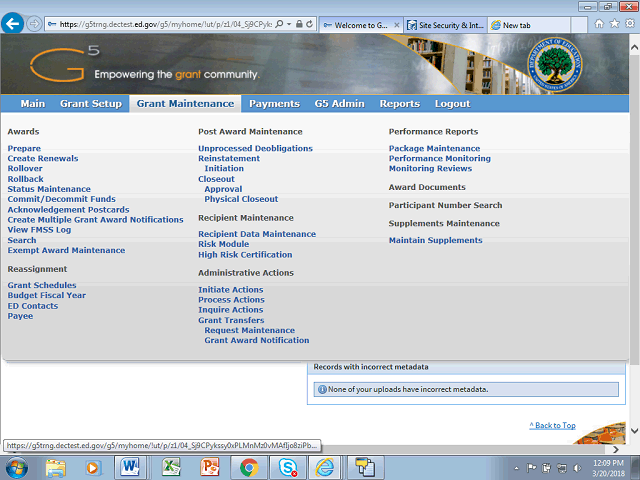640x480 pixels.
Task: Open Favorites star icon
Action: 614,24
